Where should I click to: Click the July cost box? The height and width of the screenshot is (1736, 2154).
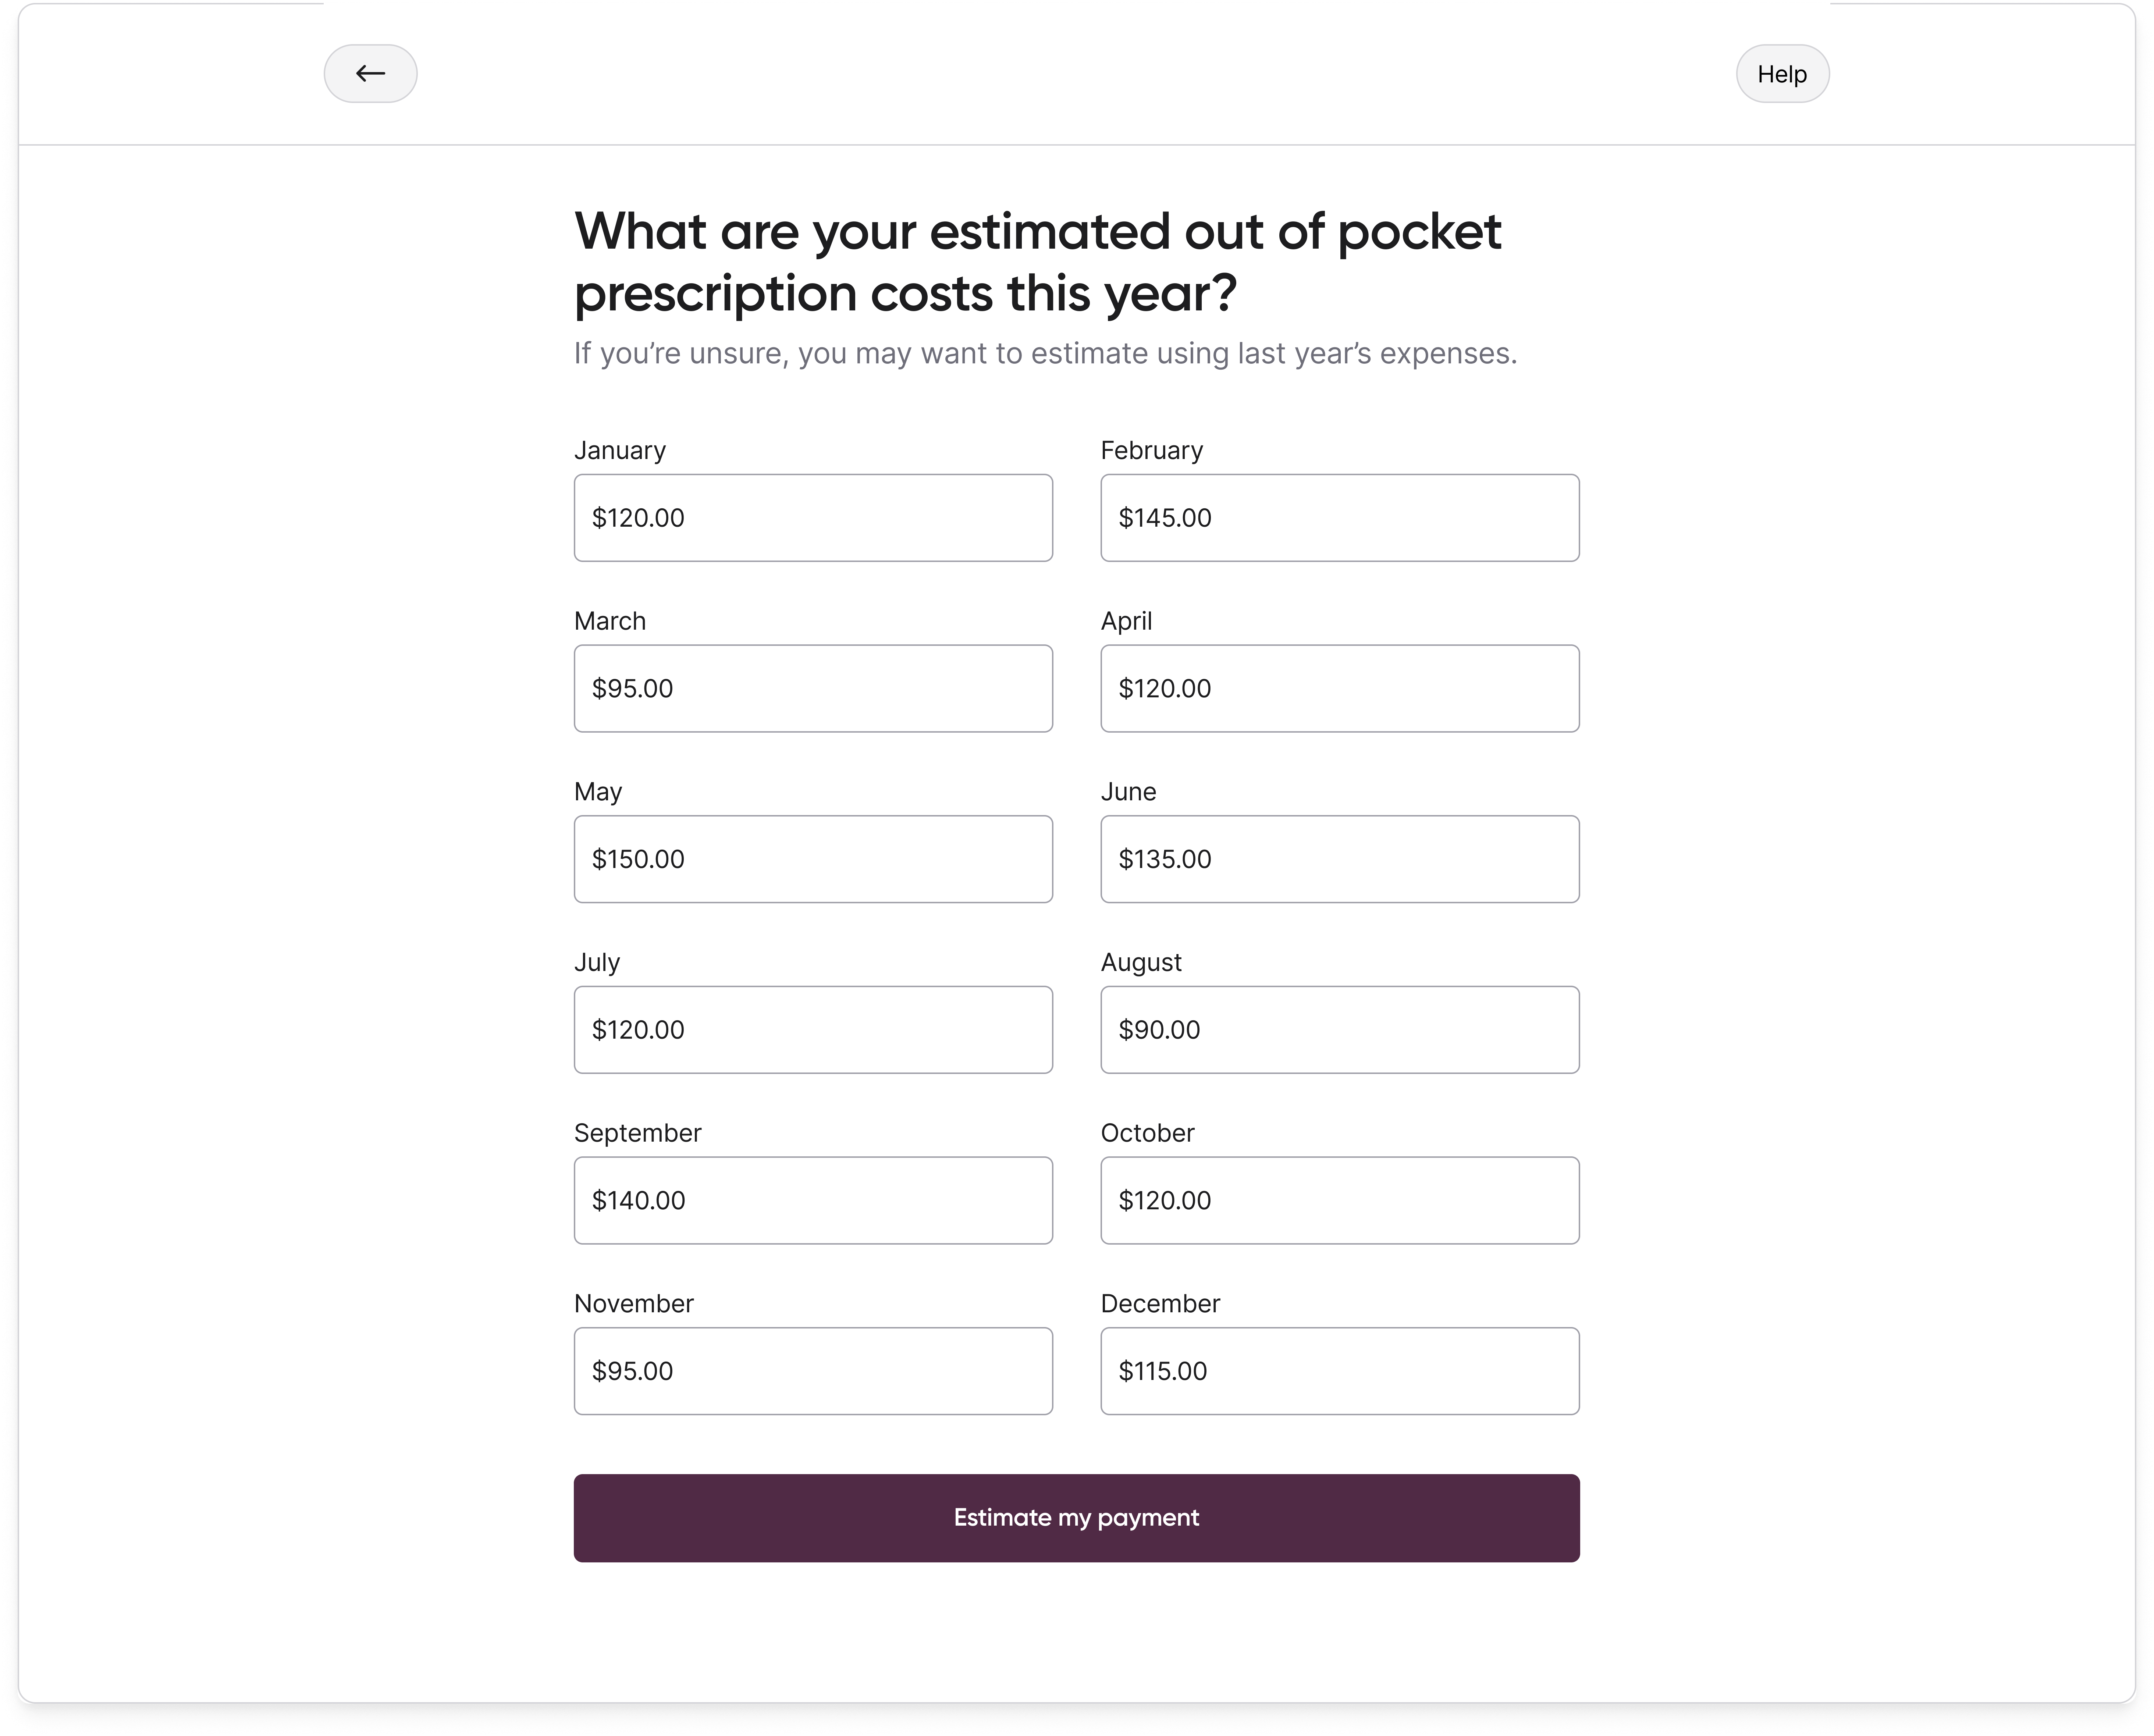point(812,1029)
